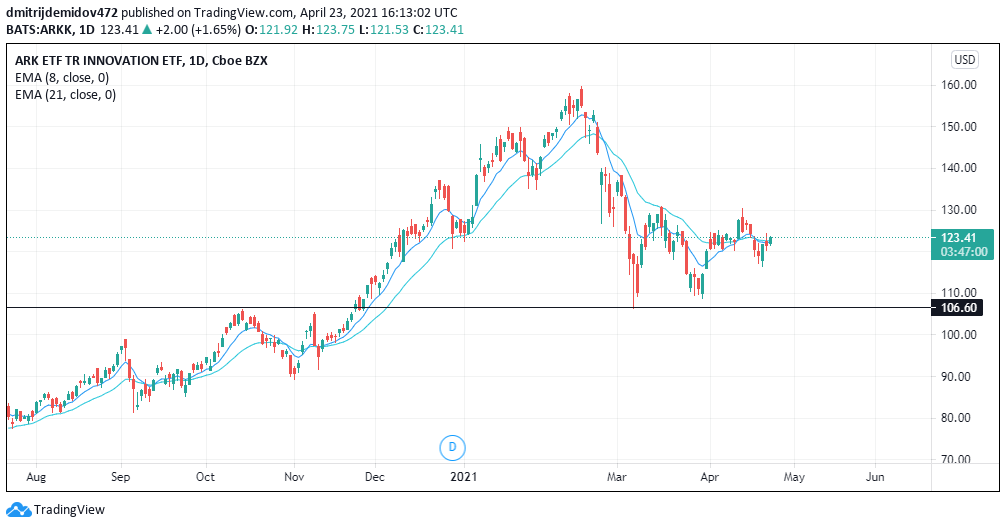Click the dmitrijdemidov472 author name

click(62, 12)
